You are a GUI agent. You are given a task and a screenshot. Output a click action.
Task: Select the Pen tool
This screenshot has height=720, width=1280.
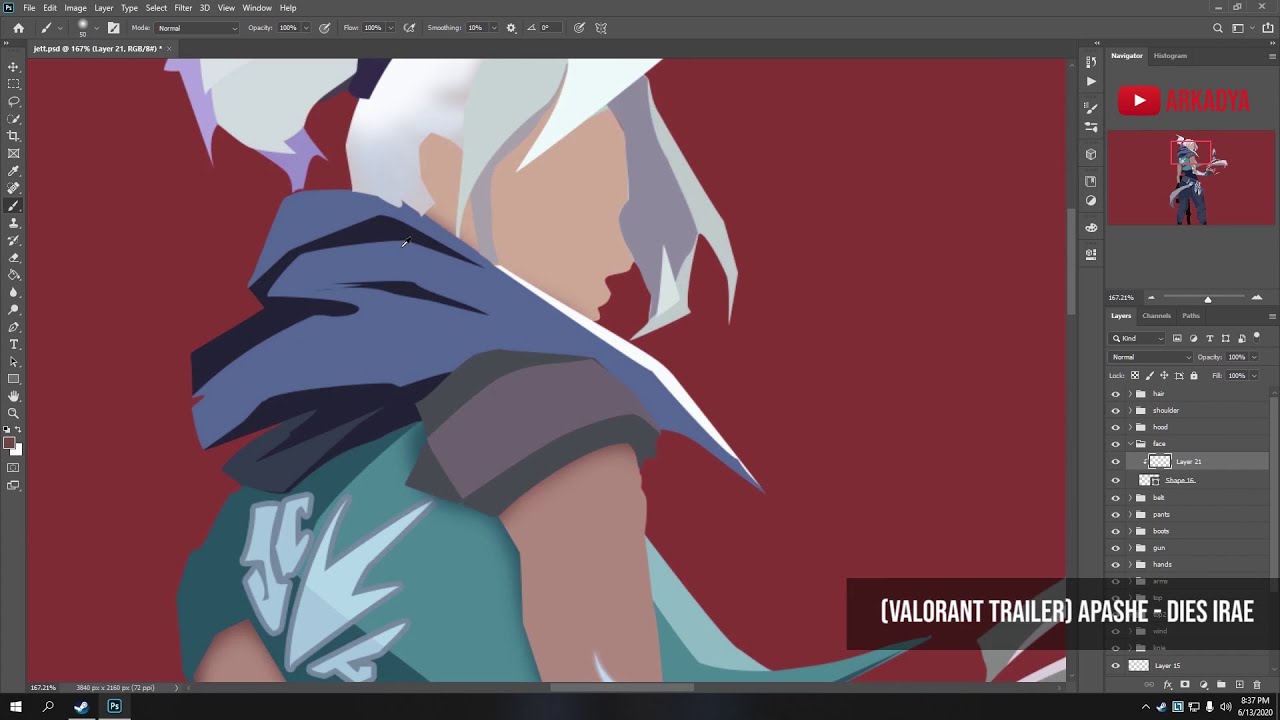click(14, 327)
